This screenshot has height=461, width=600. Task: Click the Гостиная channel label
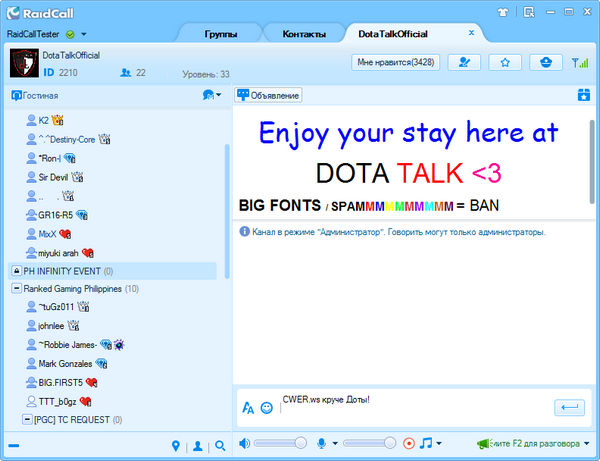coord(41,96)
